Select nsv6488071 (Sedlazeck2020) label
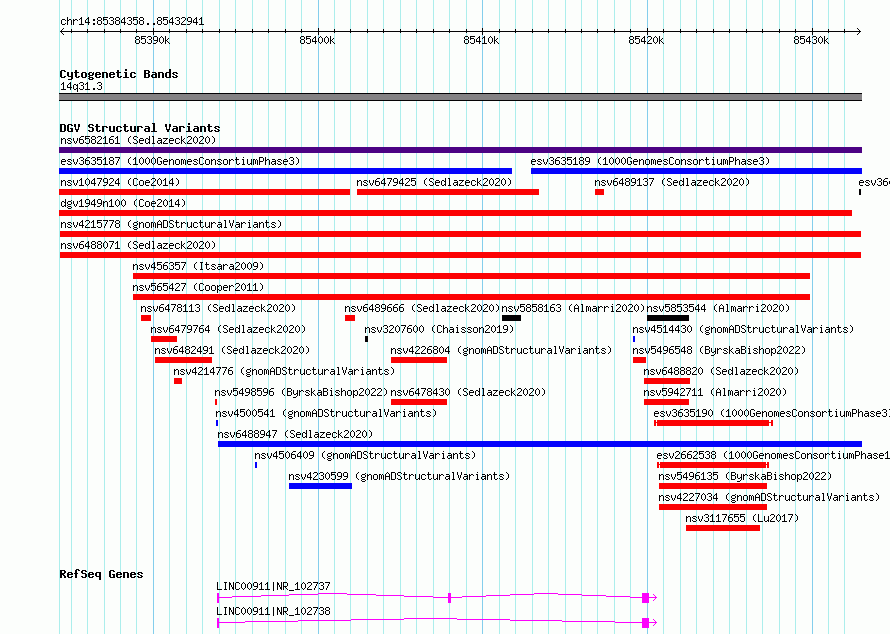This screenshot has height=634, width=890. (138, 245)
